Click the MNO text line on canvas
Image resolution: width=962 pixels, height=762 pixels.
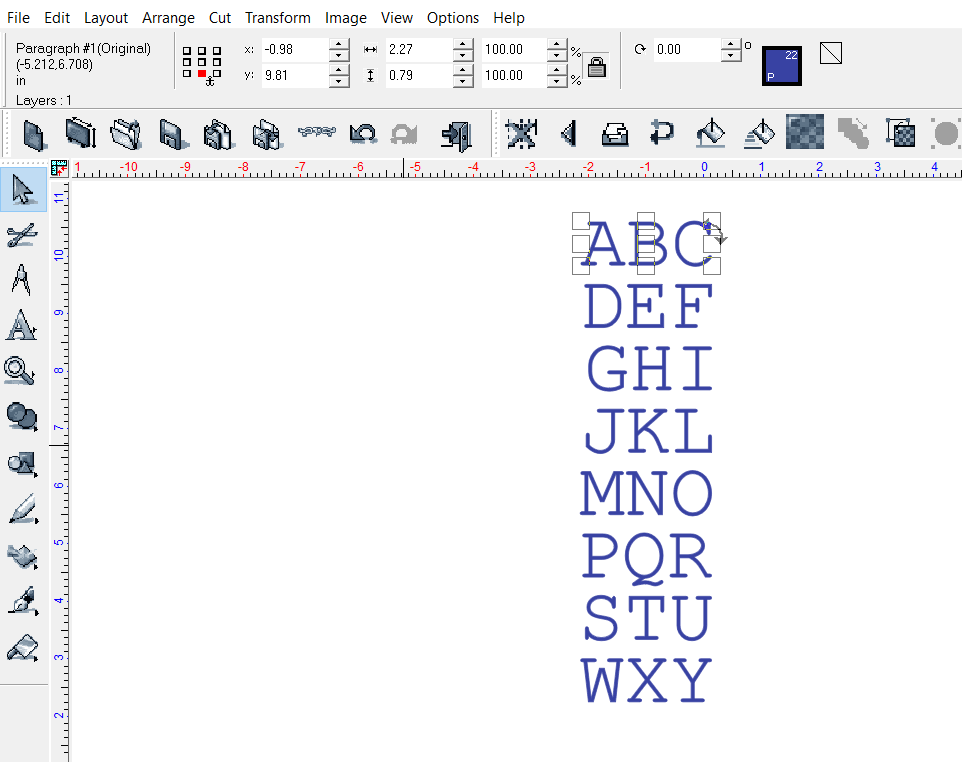(646, 494)
